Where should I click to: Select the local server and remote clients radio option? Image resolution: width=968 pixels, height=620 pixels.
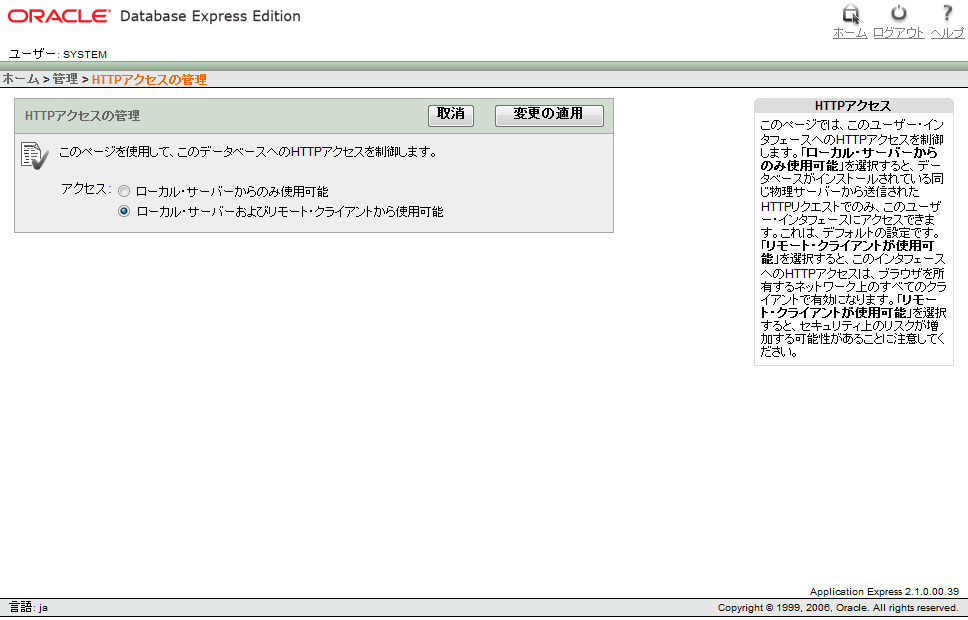coord(124,211)
